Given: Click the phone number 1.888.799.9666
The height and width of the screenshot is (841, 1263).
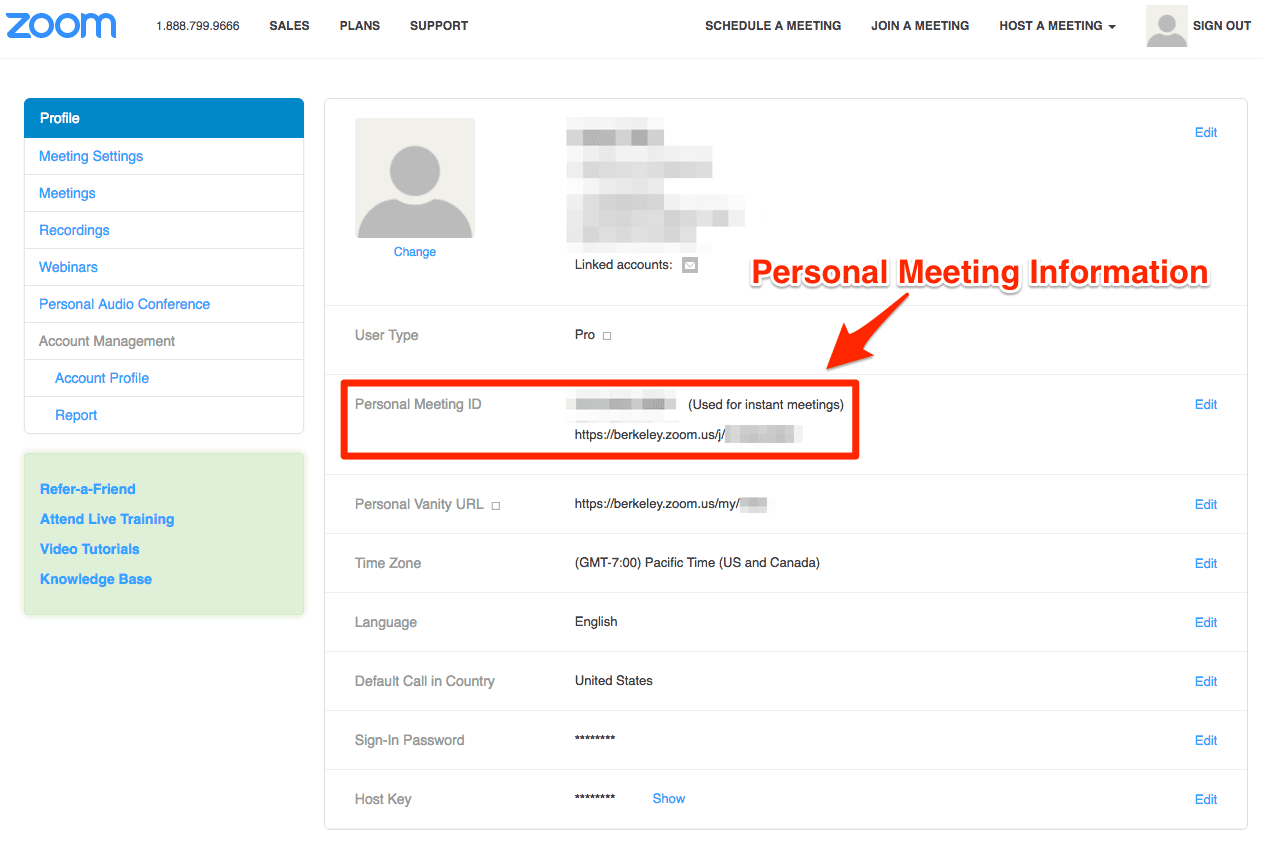Looking at the screenshot, I should point(198,26).
